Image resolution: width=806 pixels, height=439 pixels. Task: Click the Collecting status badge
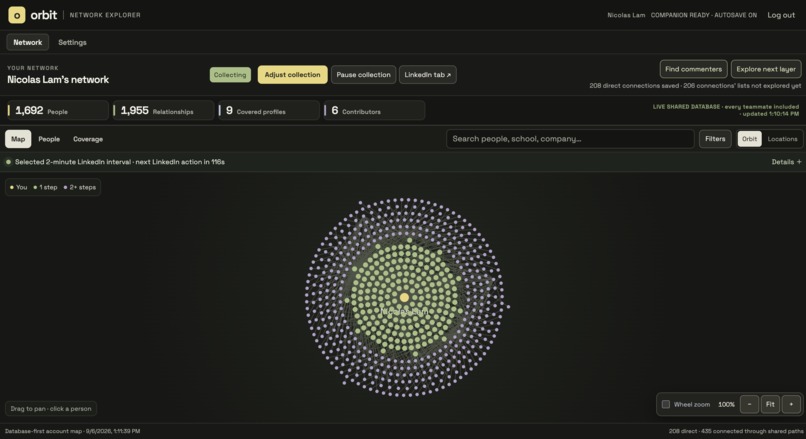pos(230,75)
